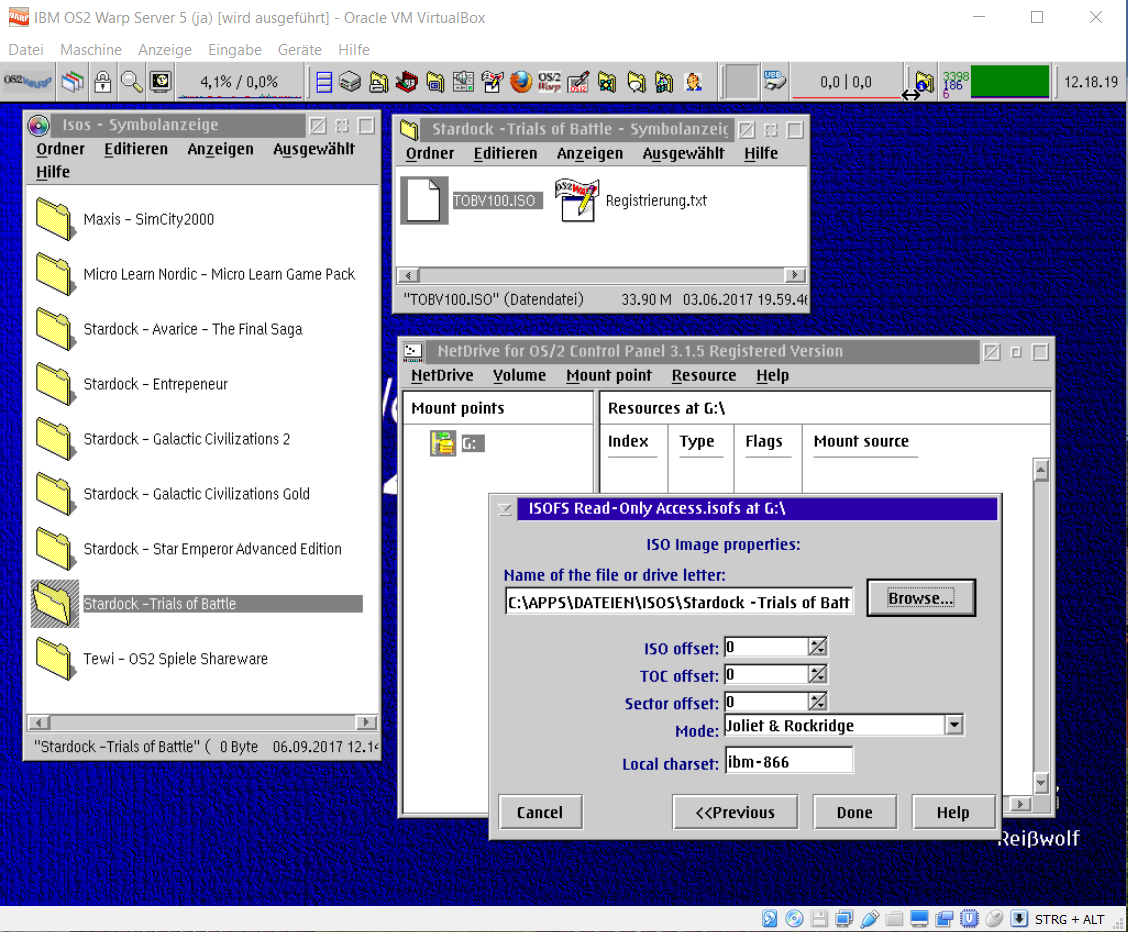Image resolution: width=1128 pixels, height=932 pixels.
Task: Open the drives icon in the top toolbar
Action: pyautogui.click(x=350, y=82)
